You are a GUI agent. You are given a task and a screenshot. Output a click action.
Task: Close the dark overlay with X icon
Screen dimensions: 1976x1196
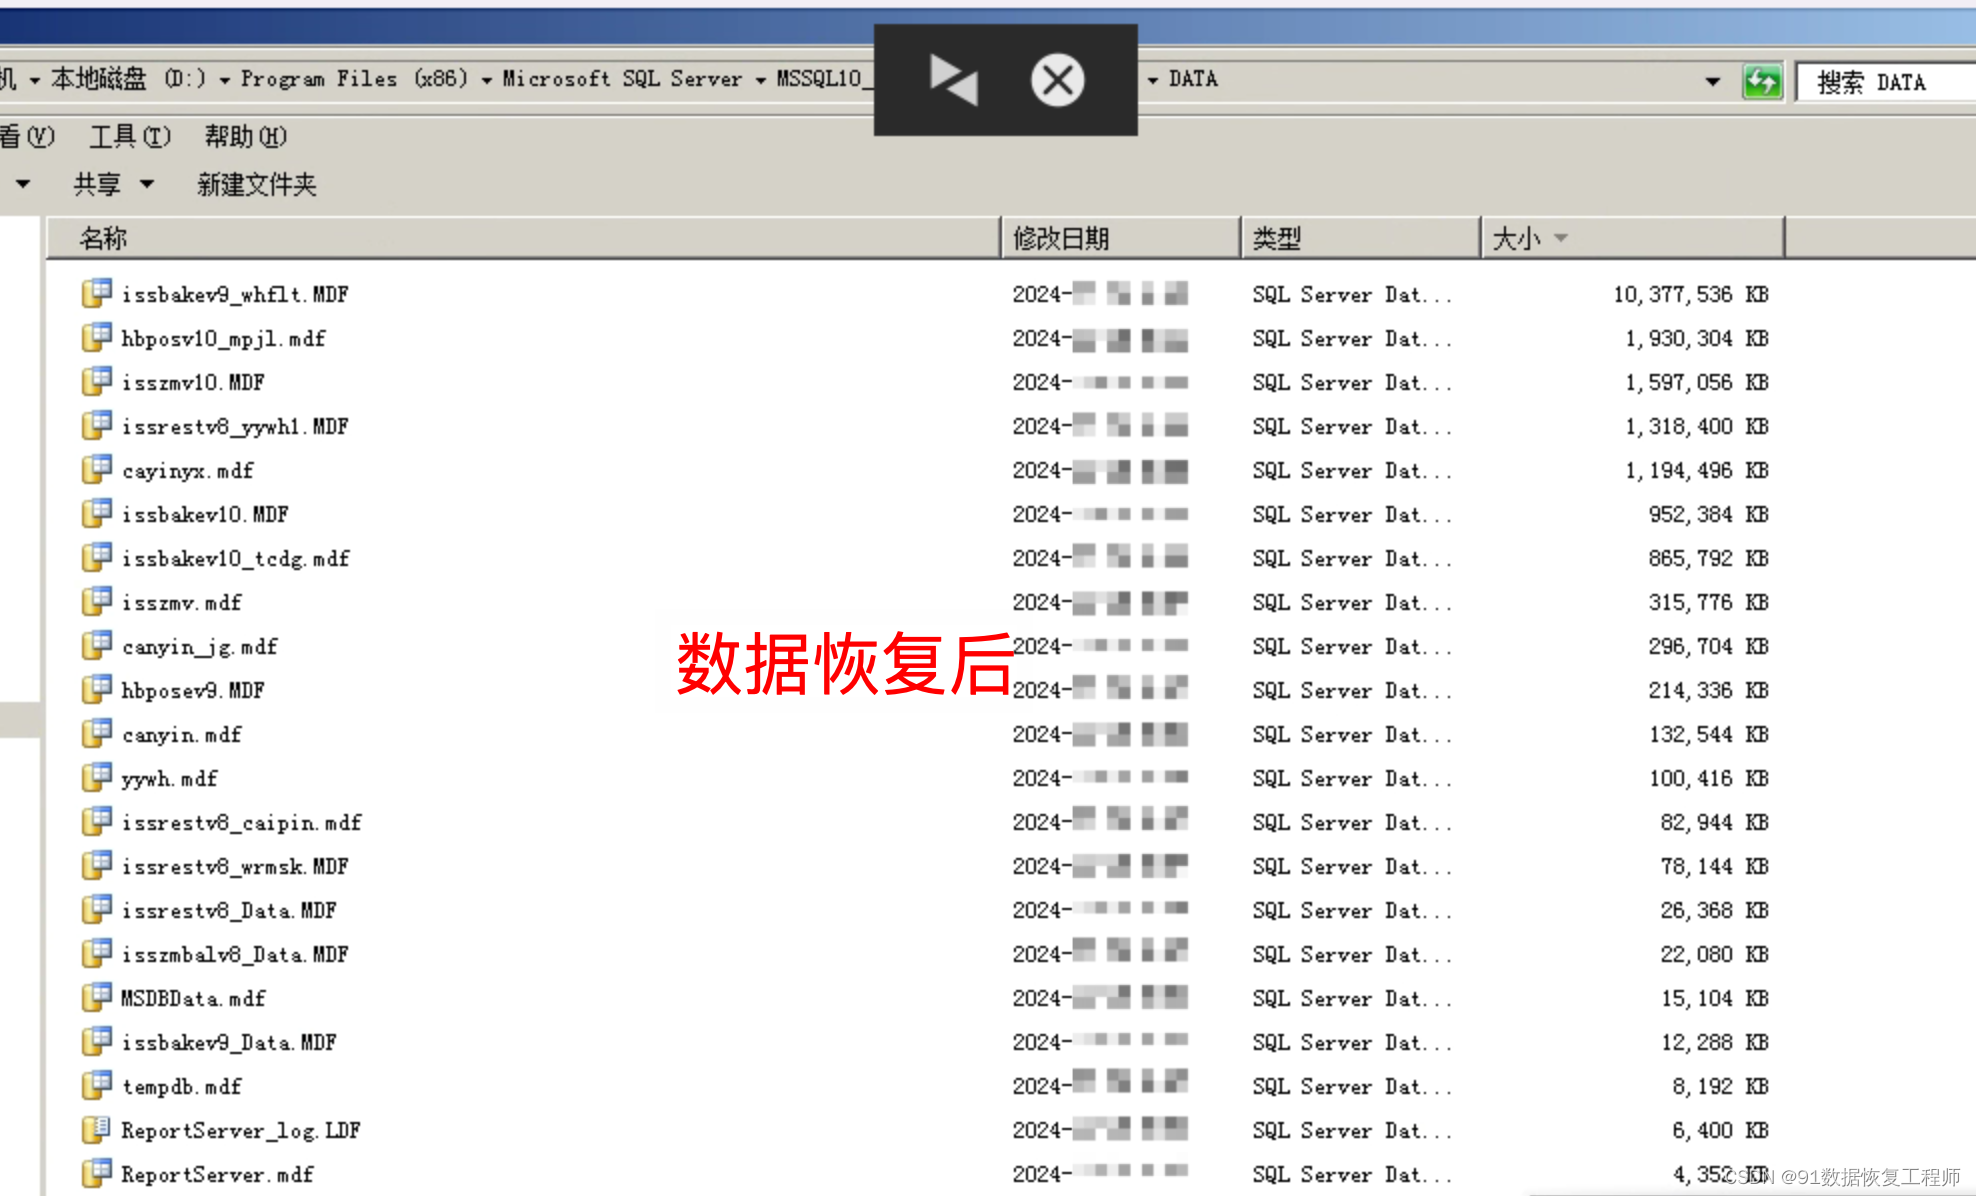(1057, 80)
